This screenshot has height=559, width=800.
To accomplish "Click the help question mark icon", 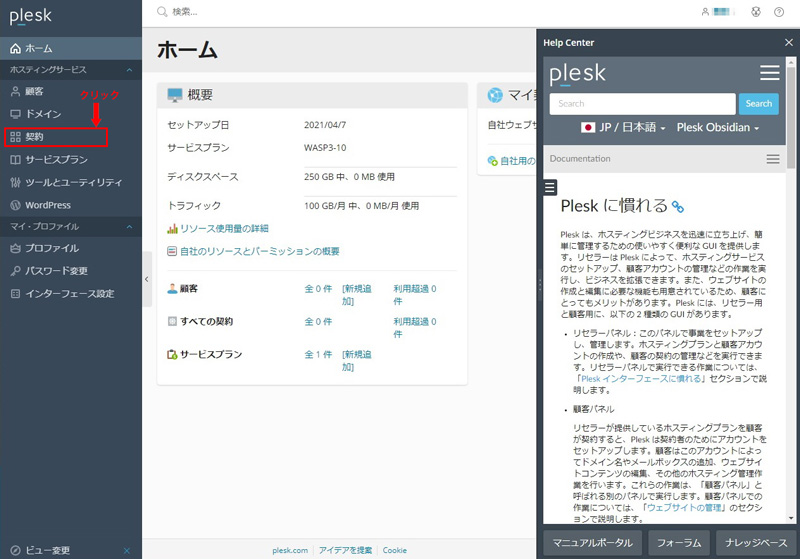I will pyautogui.click(x=779, y=12).
